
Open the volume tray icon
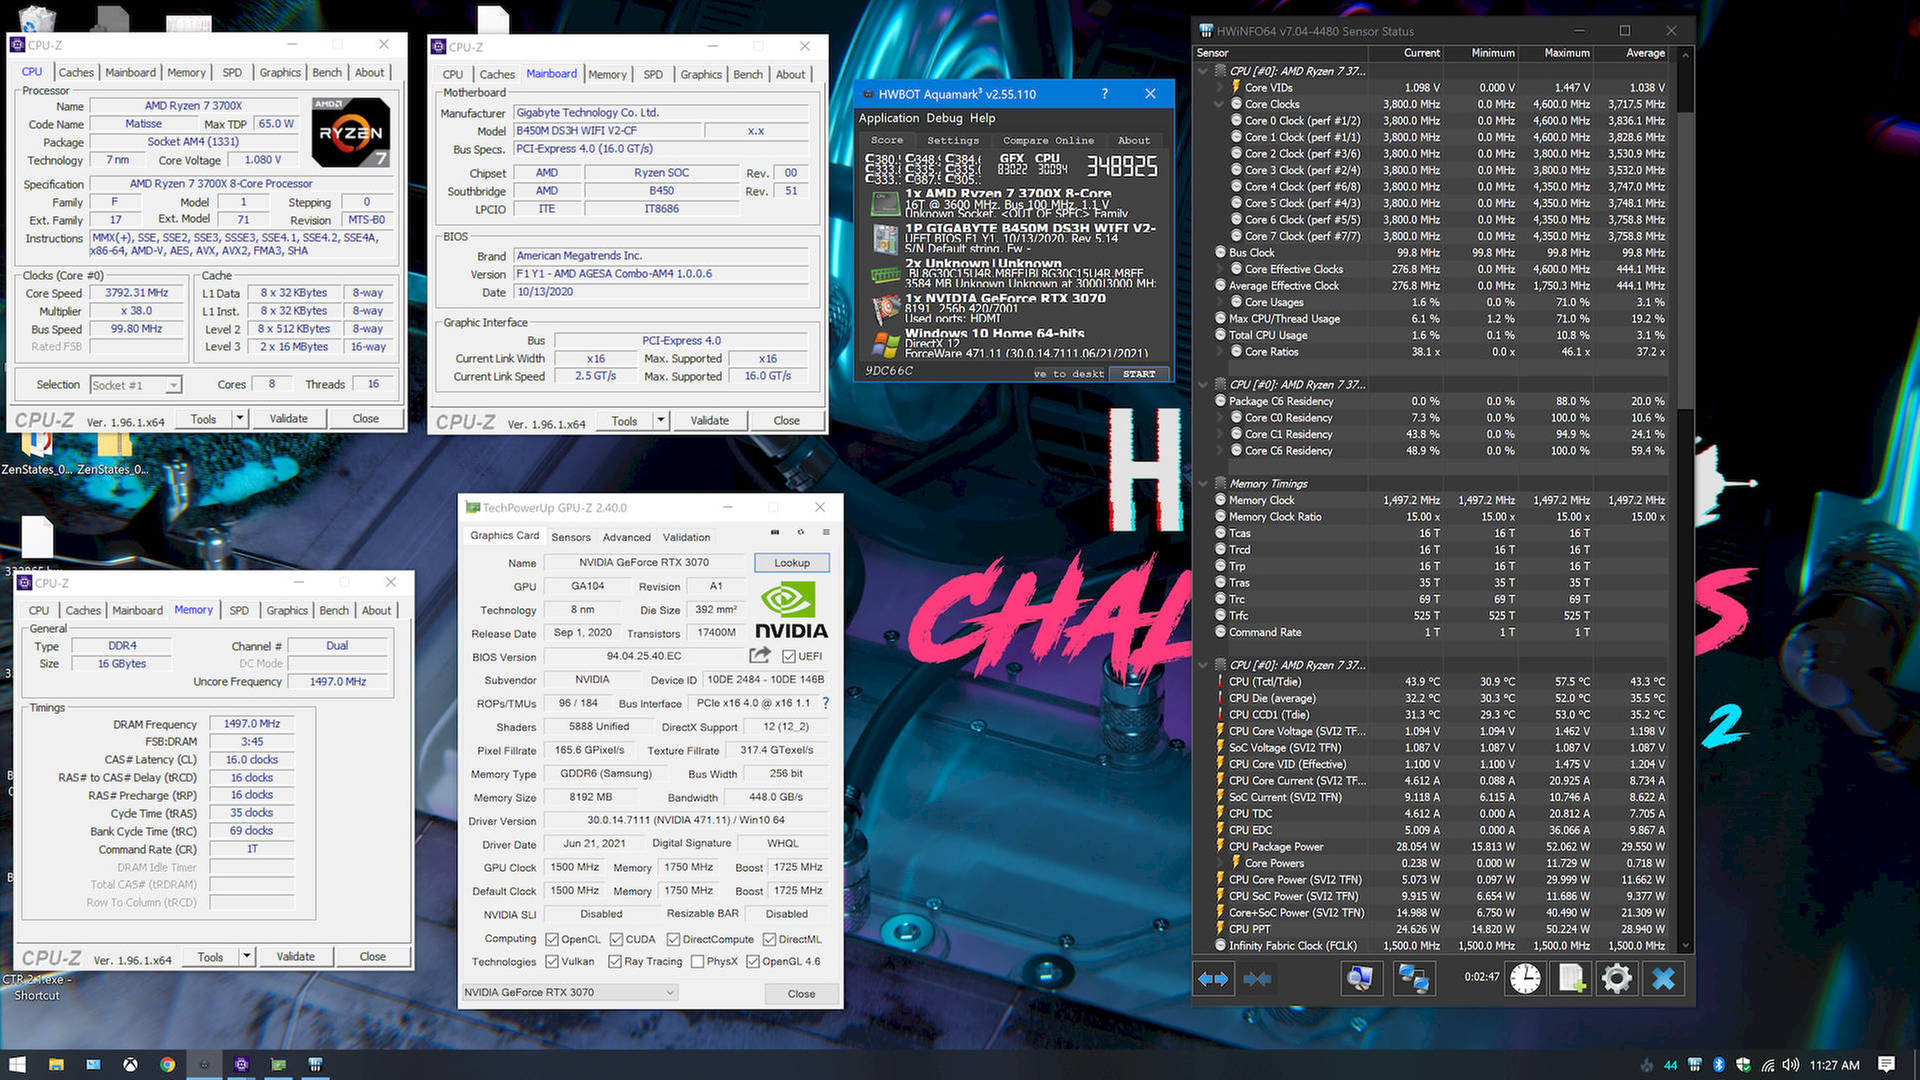pos(1790,1065)
